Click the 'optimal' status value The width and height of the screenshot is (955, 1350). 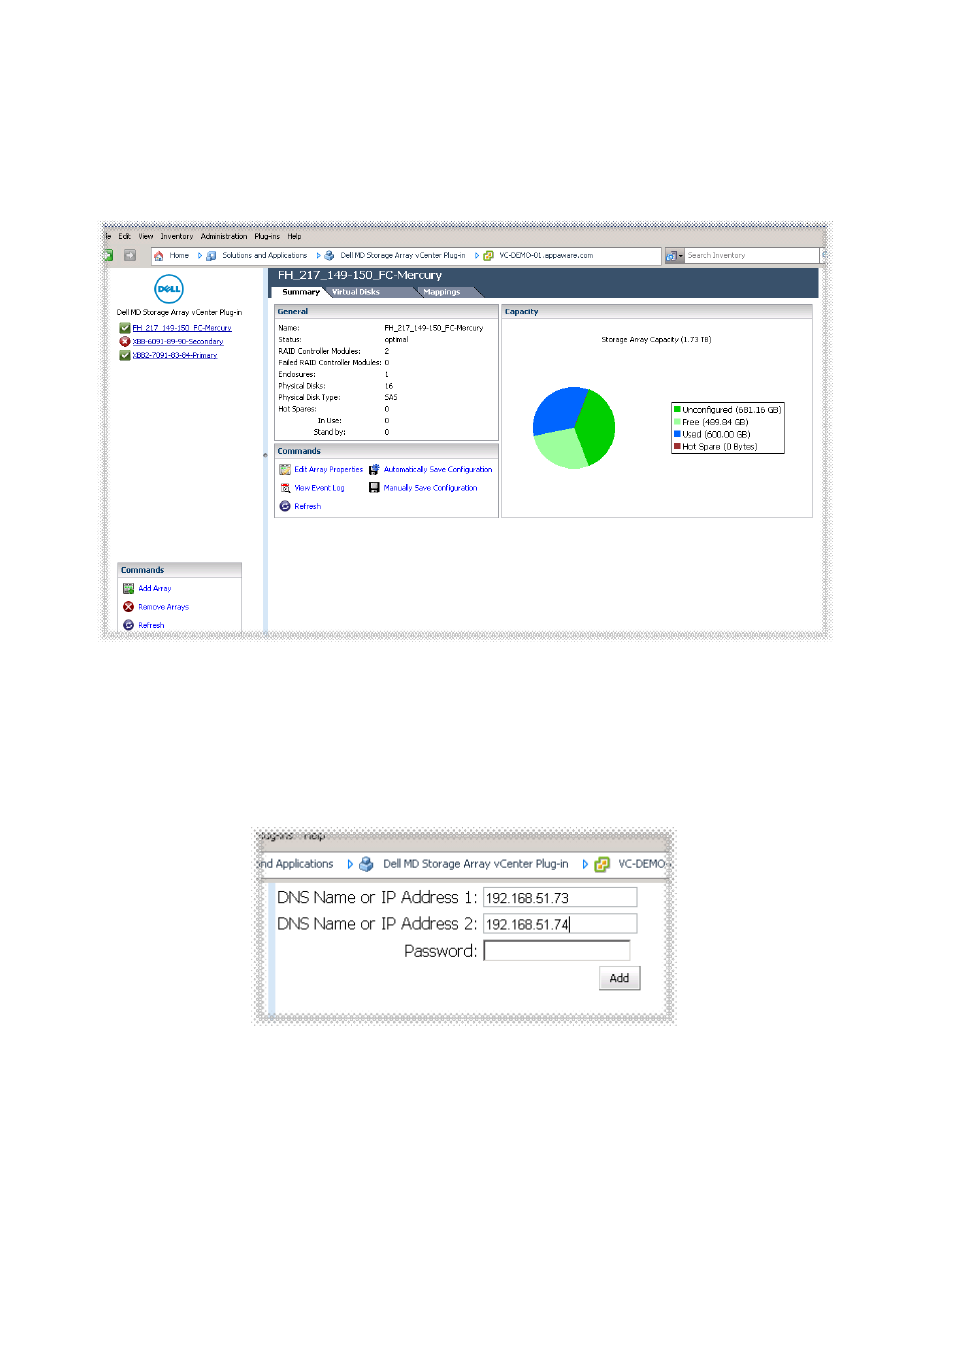click(x=397, y=340)
